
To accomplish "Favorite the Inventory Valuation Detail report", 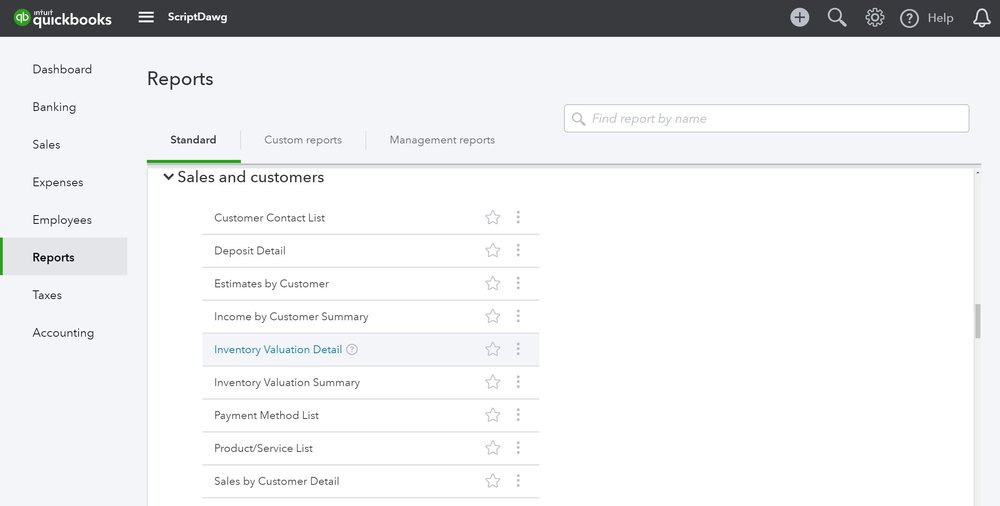I will pyautogui.click(x=492, y=349).
